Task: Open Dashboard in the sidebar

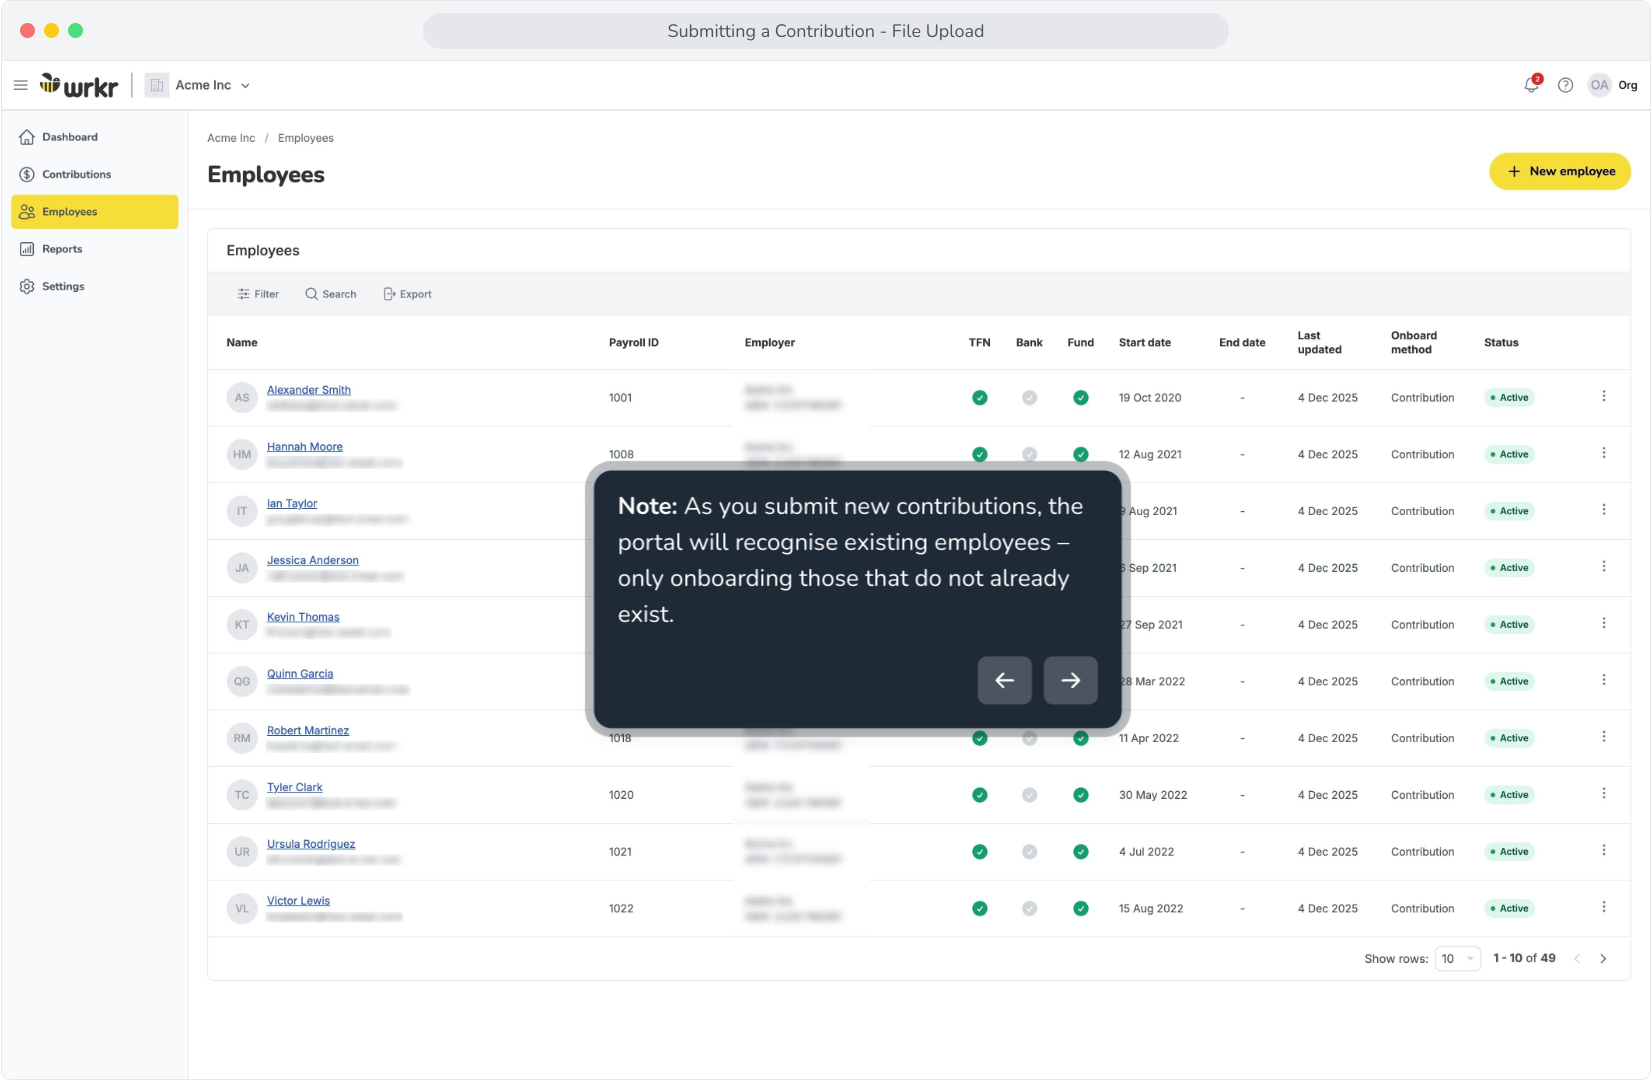Action: [x=70, y=137]
